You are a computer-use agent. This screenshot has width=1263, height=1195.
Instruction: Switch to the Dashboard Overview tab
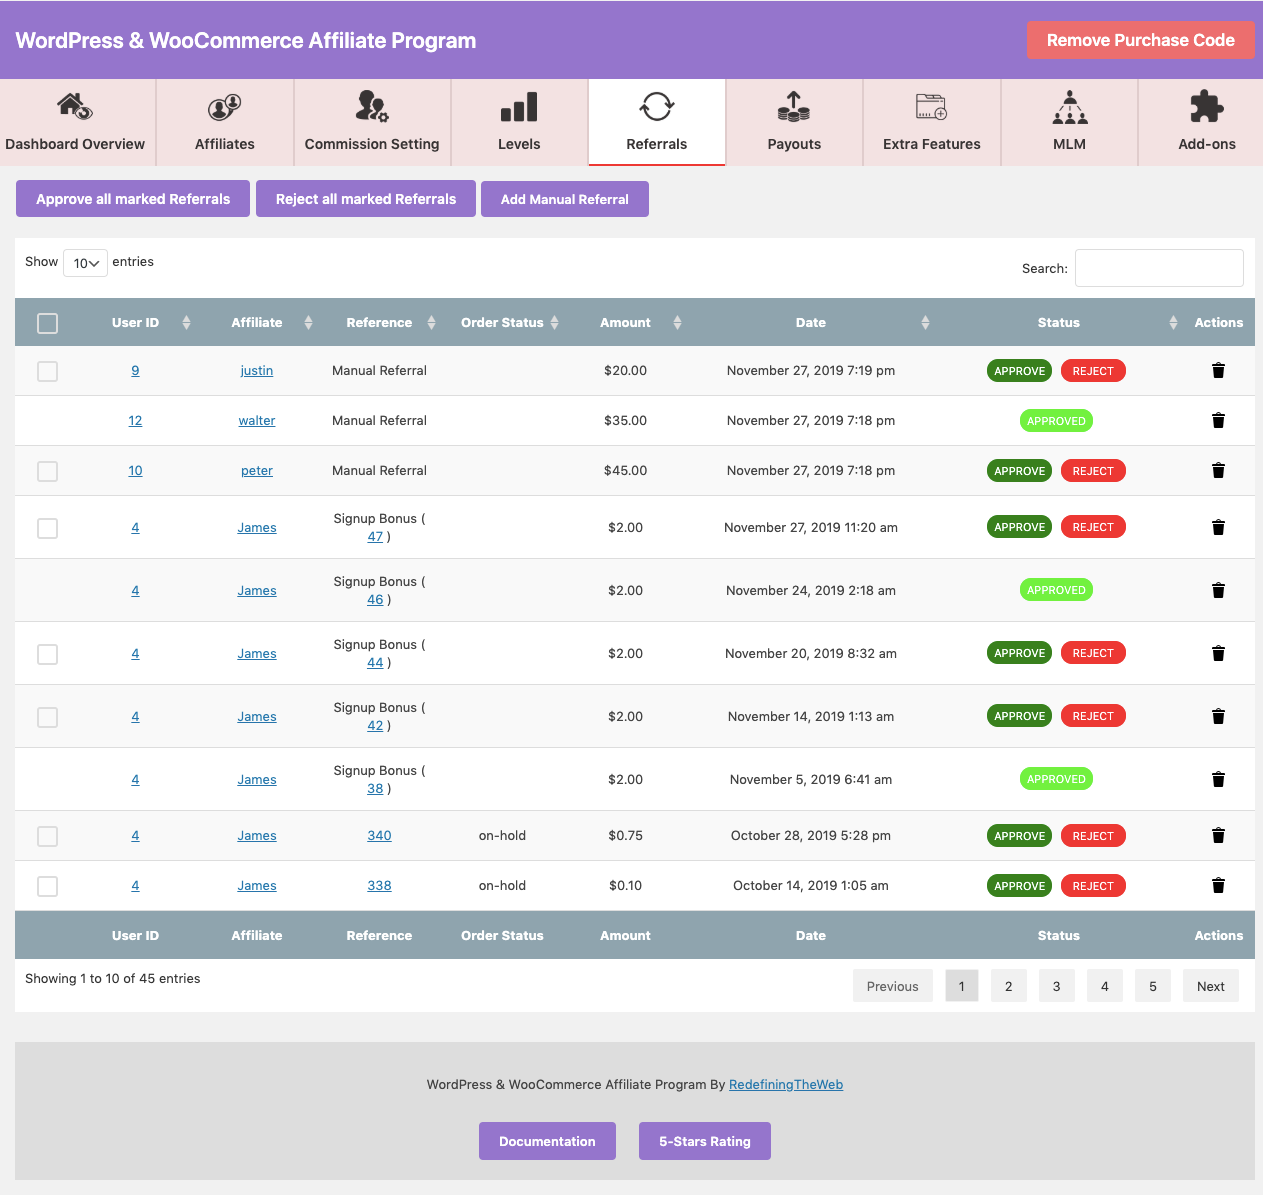(76, 122)
